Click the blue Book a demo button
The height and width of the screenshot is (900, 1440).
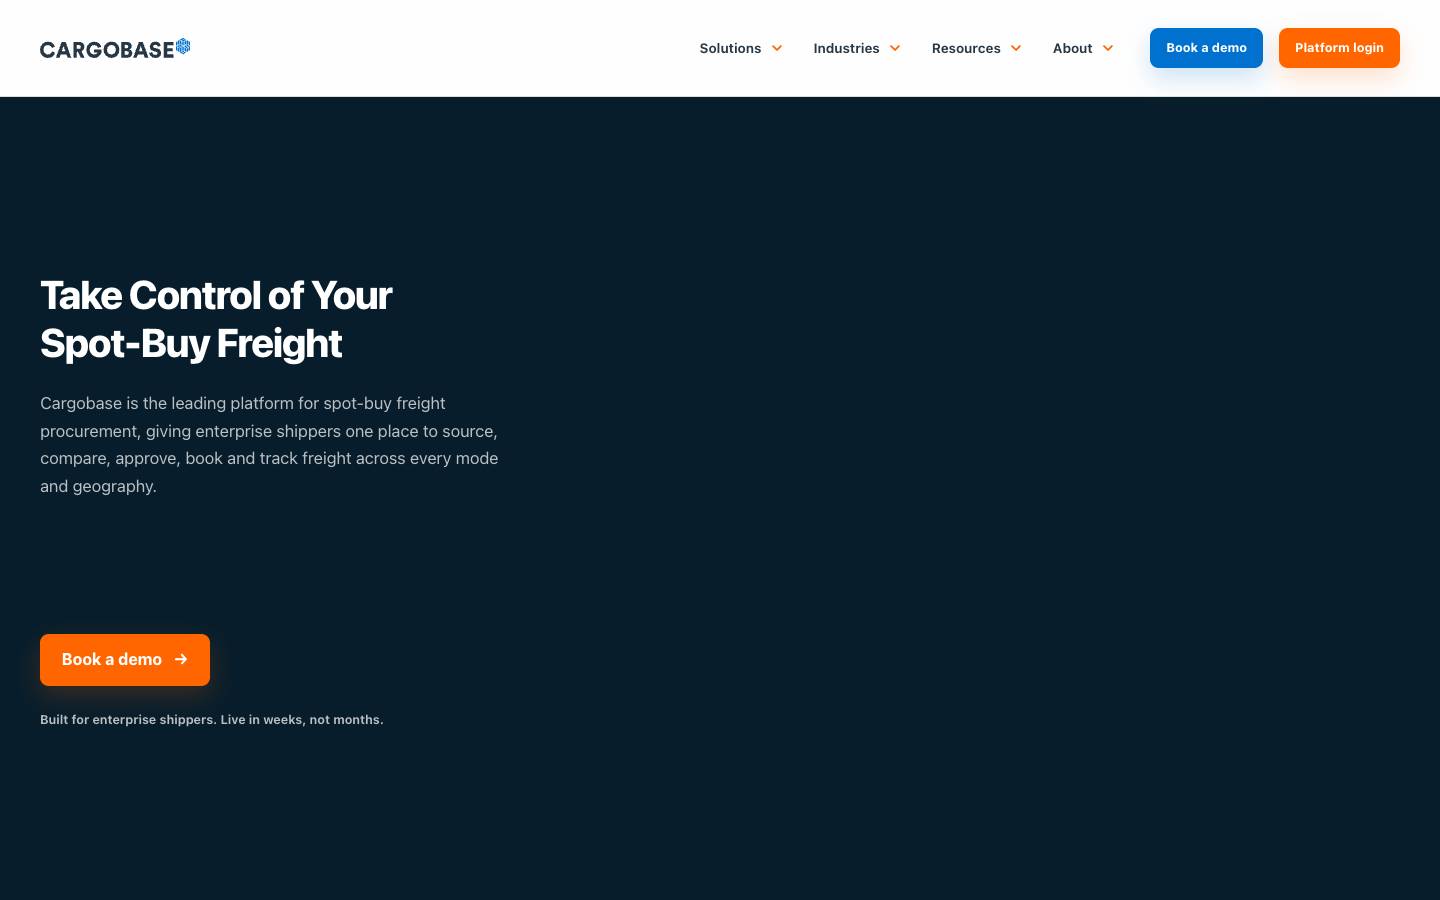pos(1206,48)
